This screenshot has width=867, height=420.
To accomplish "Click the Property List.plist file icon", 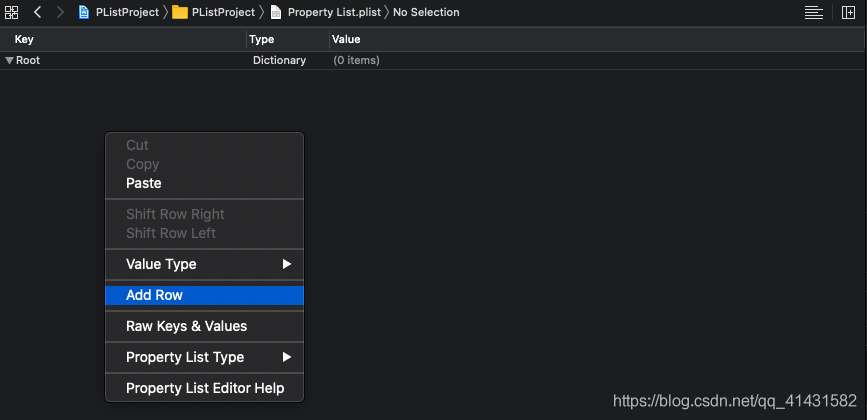I will [276, 12].
